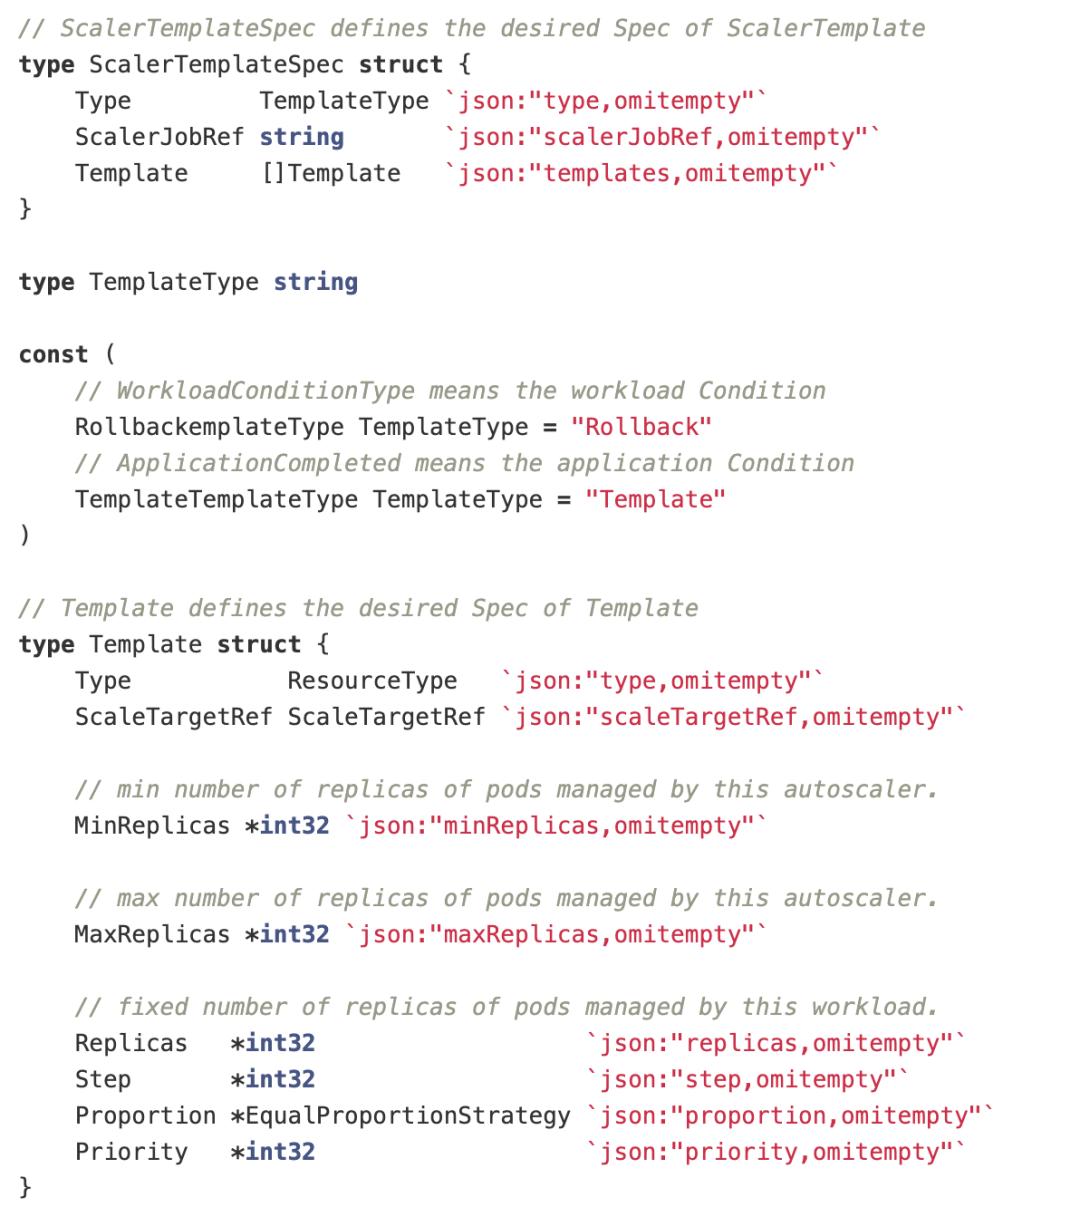Image resolution: width=1080 pixels, height=1207 pixels.
Task: Click the "Template" string constant value
Action: point(655,499)
